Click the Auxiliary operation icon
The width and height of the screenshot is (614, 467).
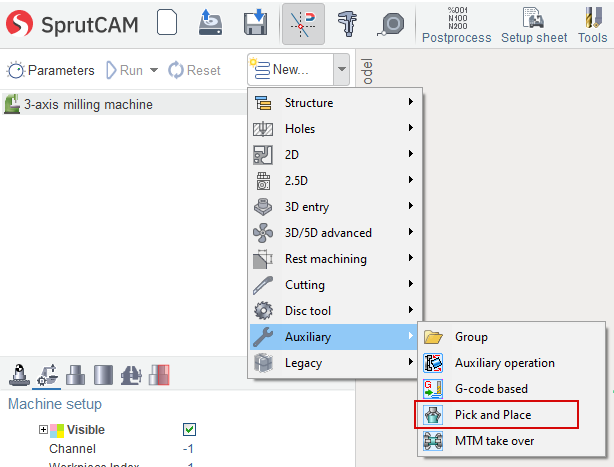click(433, 363)
